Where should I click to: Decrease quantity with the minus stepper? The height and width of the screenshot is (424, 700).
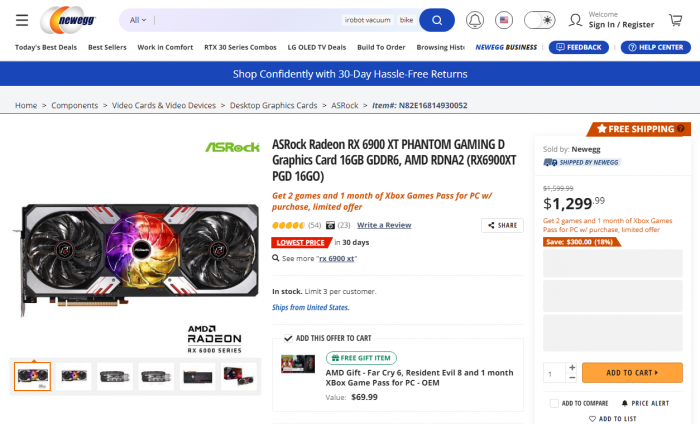(x=572, y=378)
